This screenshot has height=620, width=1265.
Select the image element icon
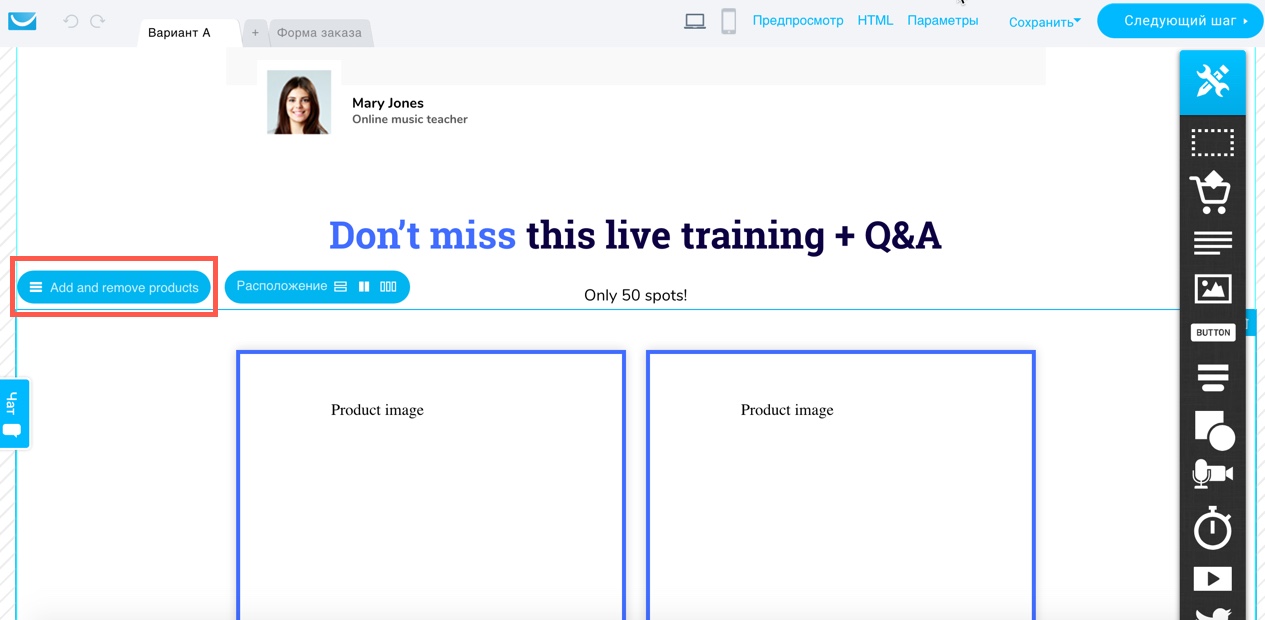1212,289
